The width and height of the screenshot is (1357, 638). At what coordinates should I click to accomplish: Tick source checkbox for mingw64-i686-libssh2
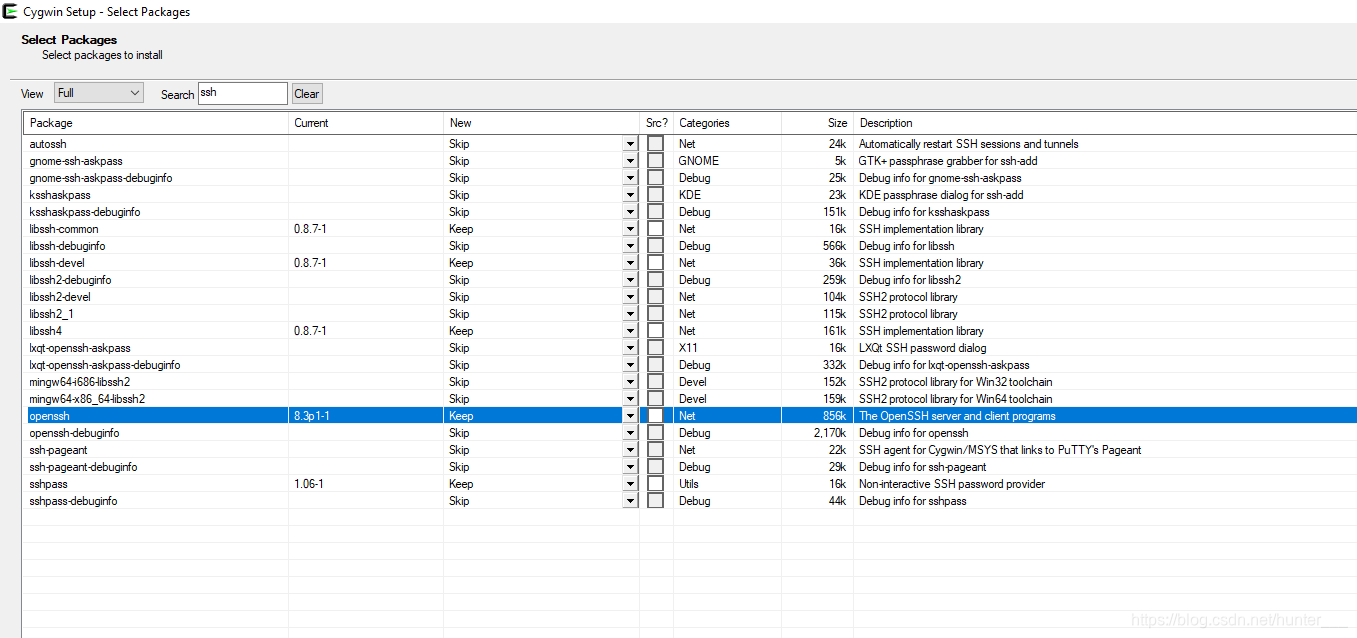click(656, 382)
